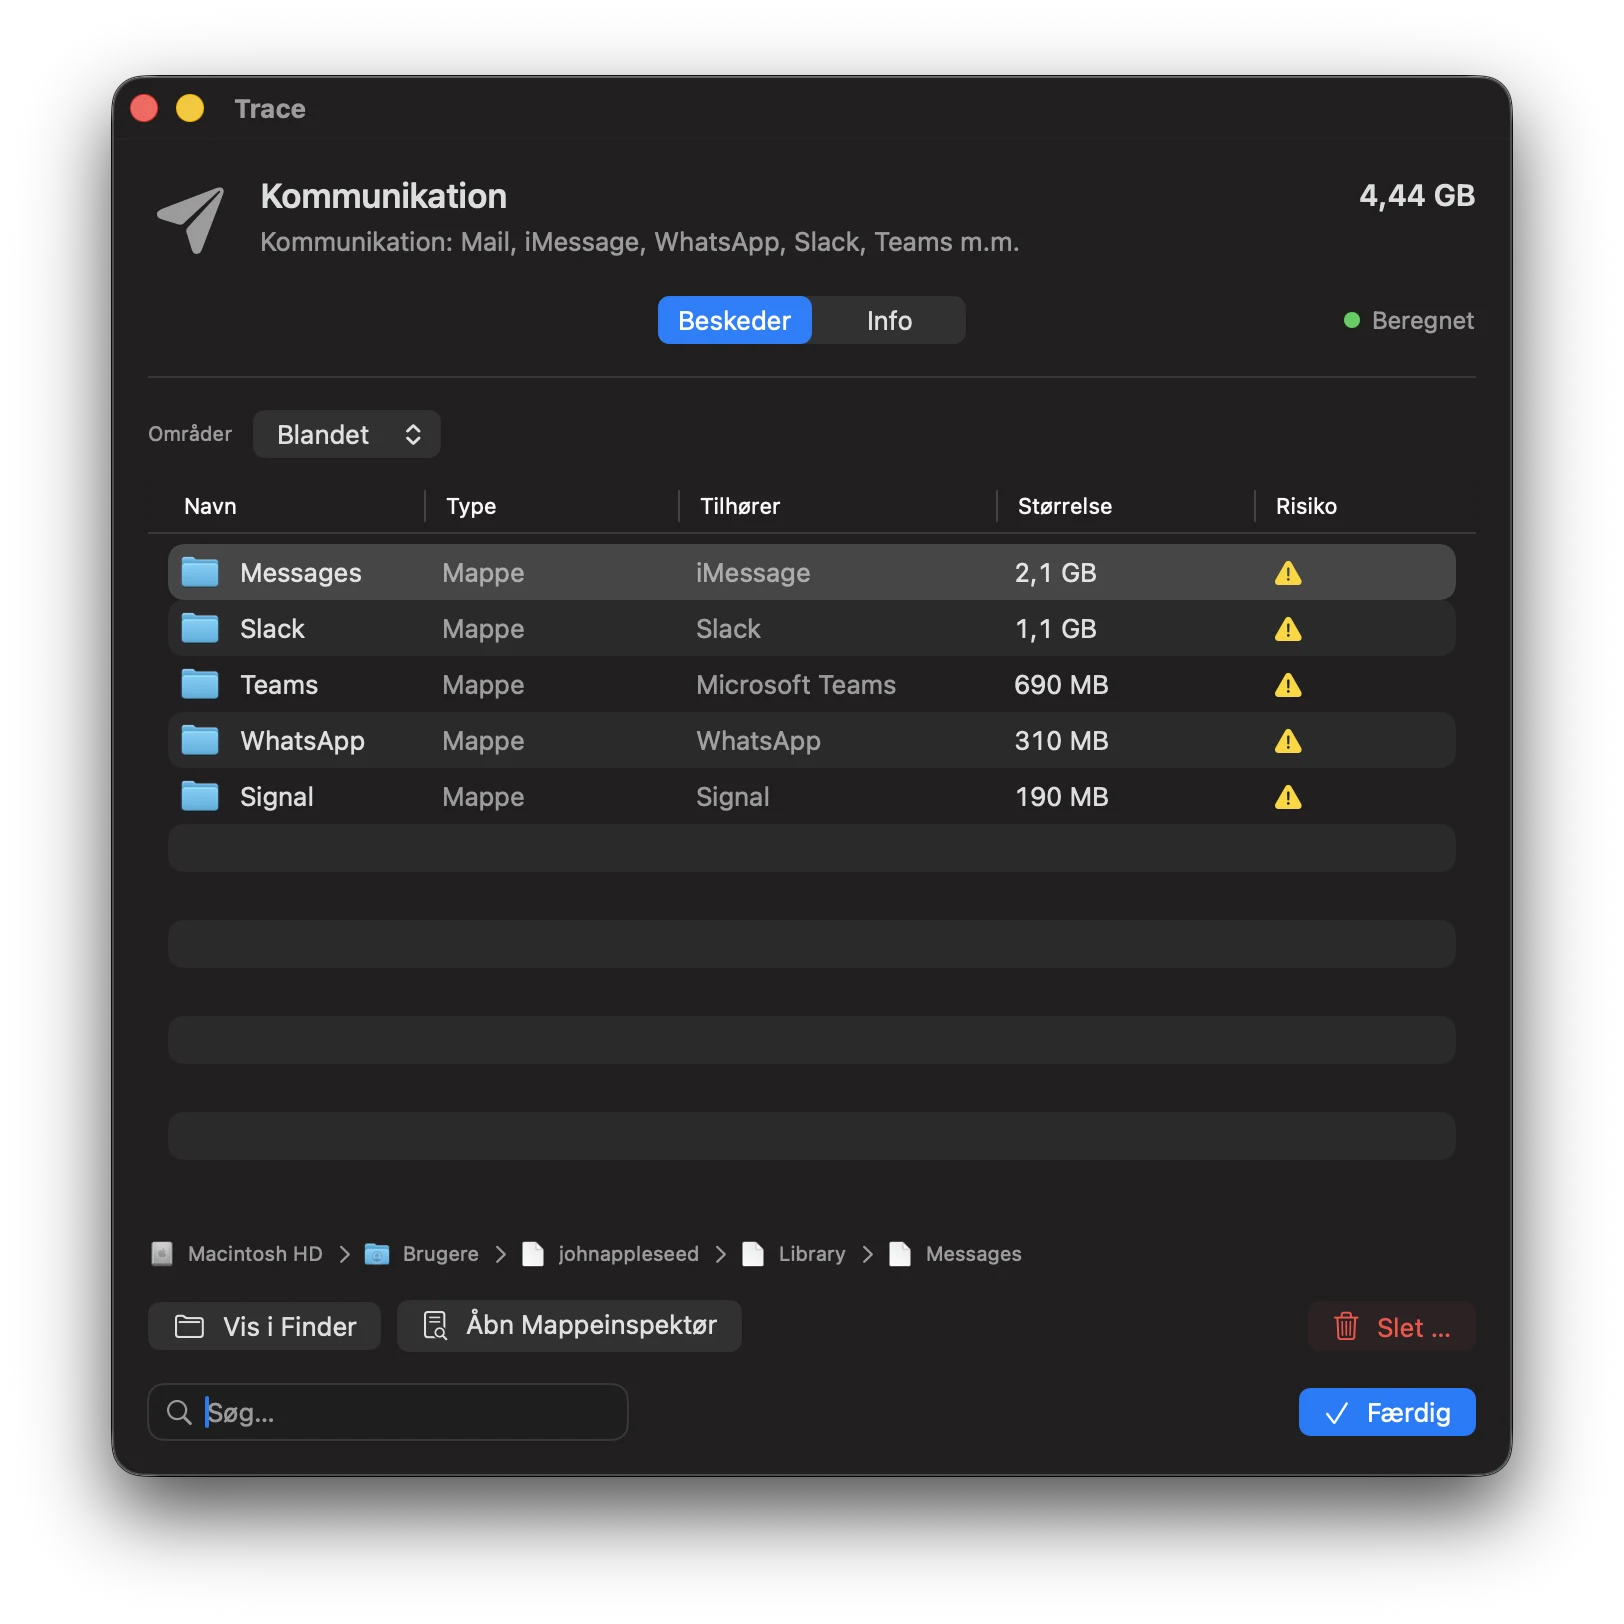Select the Teams row name
This screenshot has height=1624, width=1624.
279,685
